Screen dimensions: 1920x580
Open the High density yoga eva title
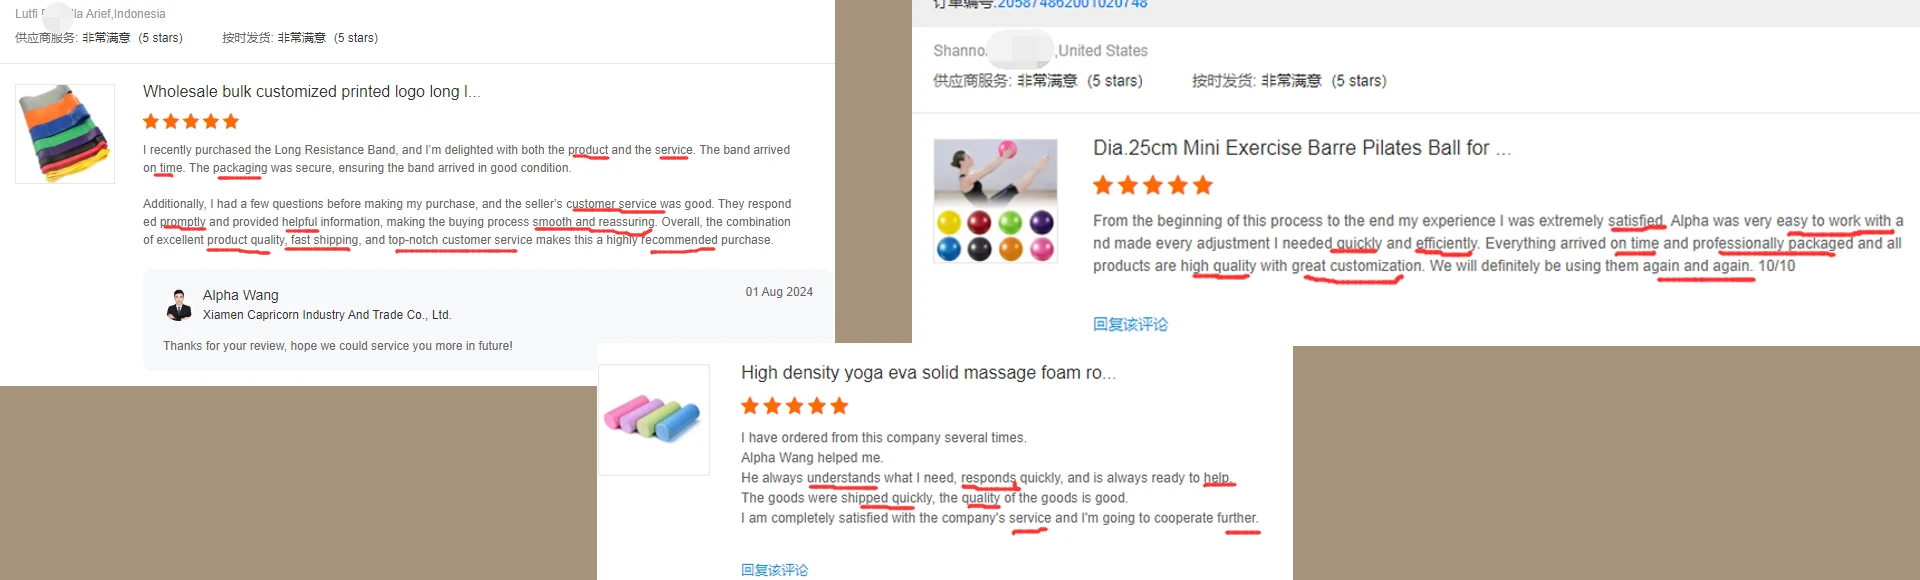click(928, 372)
